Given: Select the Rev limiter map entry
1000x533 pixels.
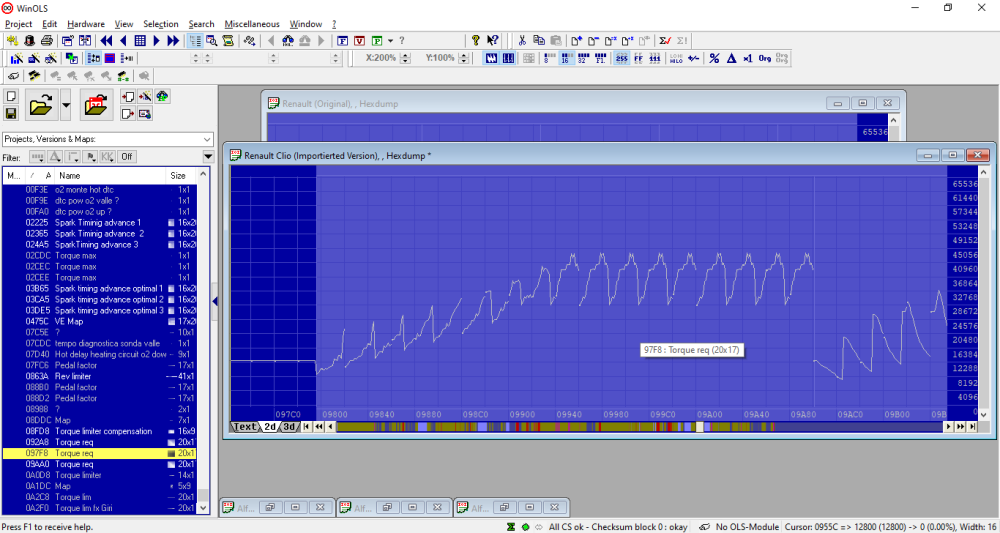Looking at the screenshot, I should 99,376.
